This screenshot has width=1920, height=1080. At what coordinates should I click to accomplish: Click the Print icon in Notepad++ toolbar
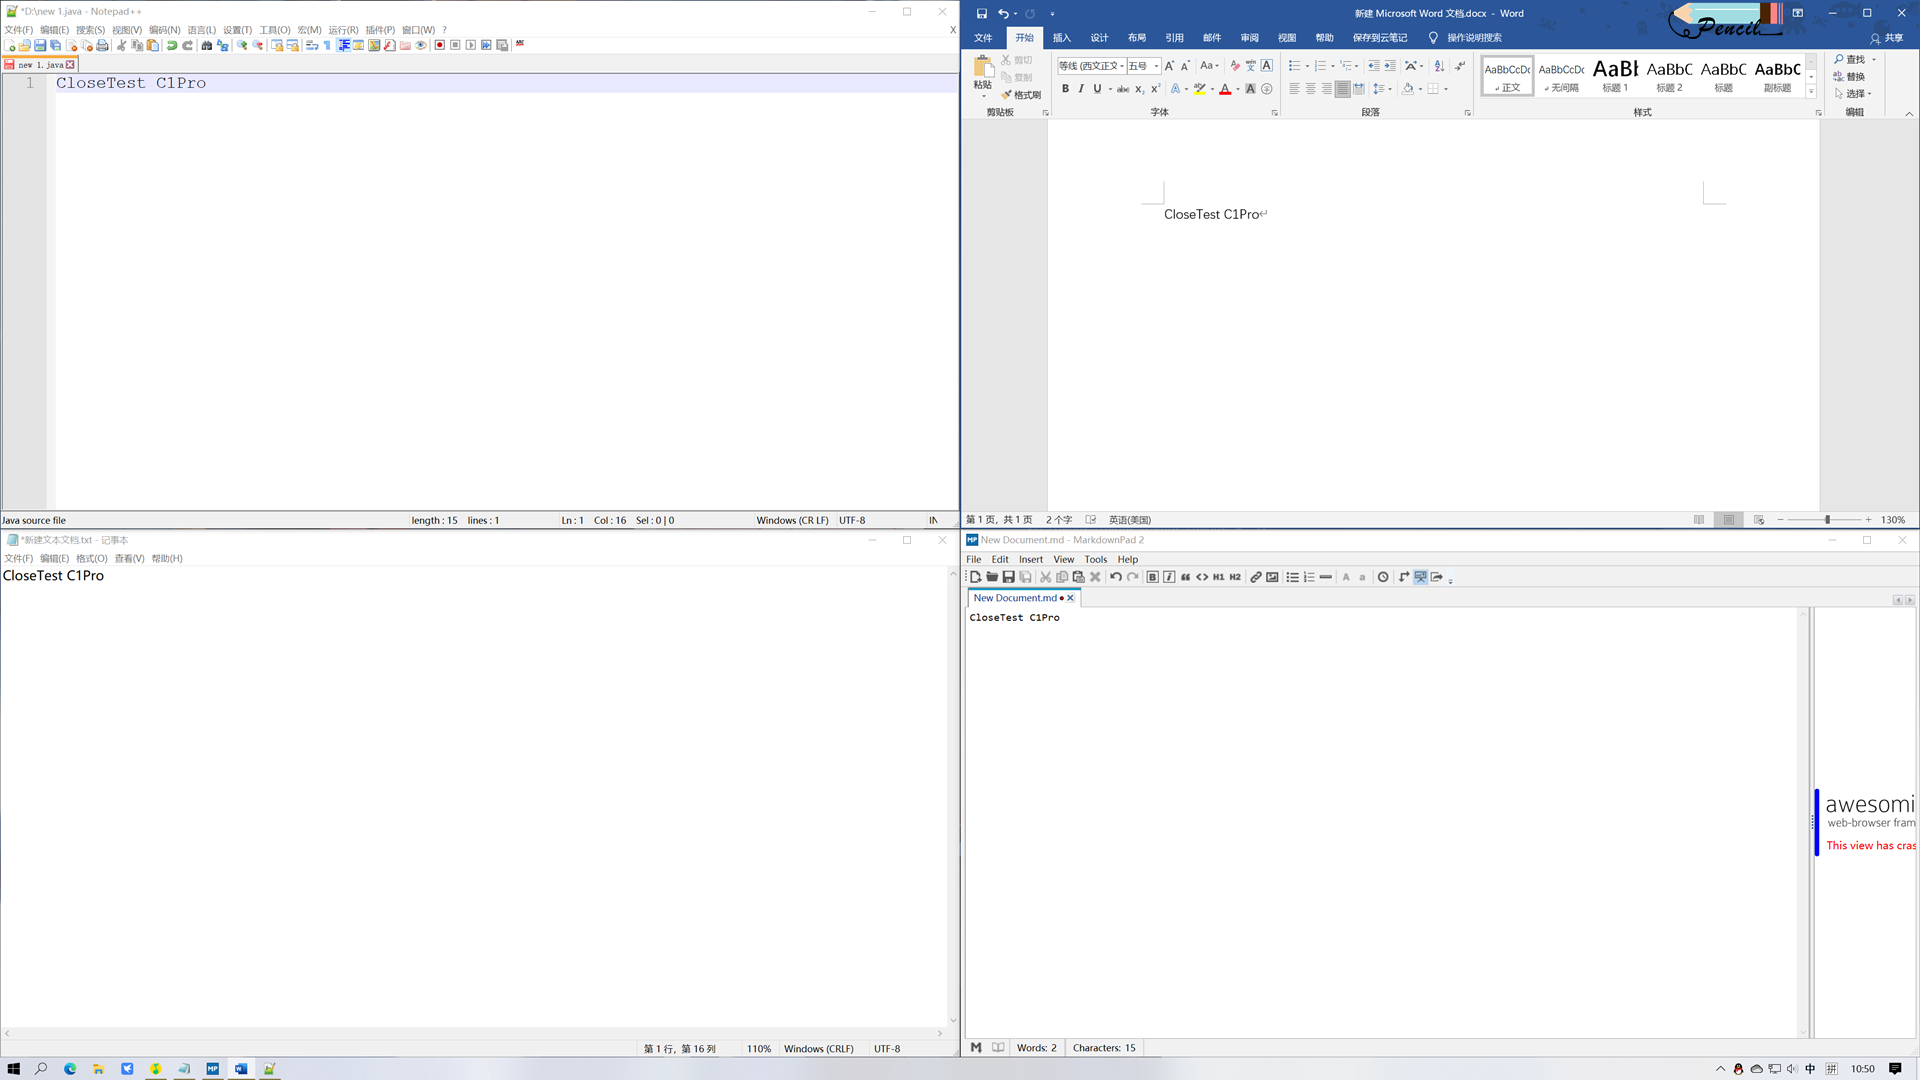point(102,45)
